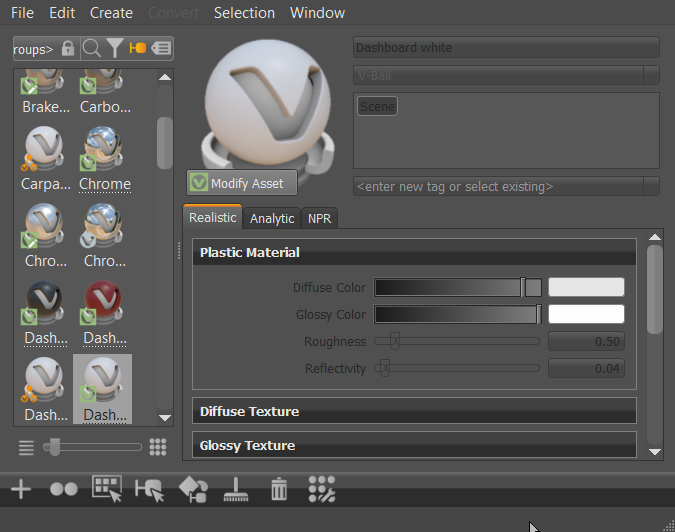This screenshot has width=675, height=532.
Task: Switch to the Analytic tab
Action: pos(272,219)
